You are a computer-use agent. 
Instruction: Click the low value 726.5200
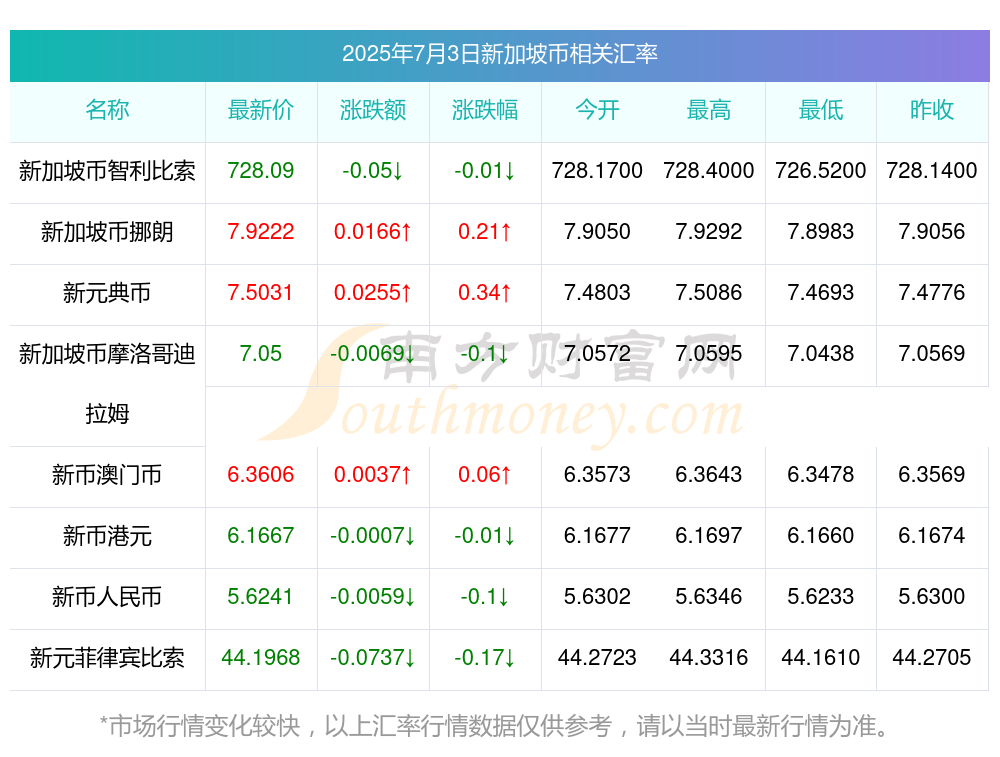821,171
